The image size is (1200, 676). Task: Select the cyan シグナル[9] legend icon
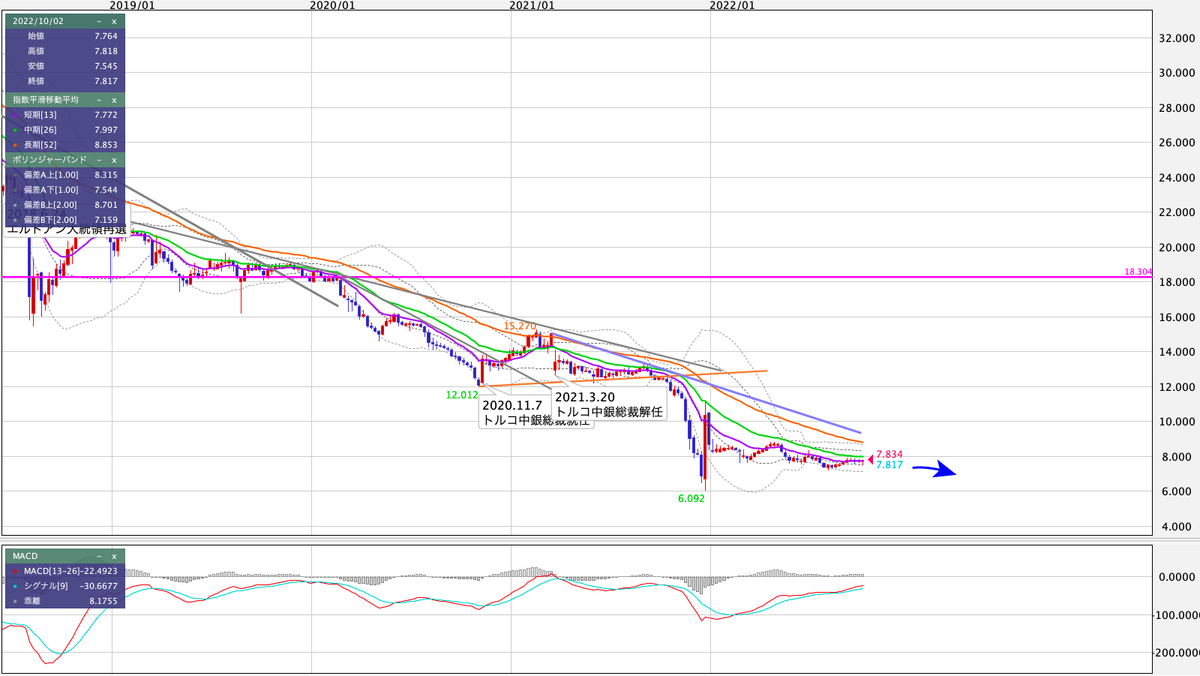point(14,585)
